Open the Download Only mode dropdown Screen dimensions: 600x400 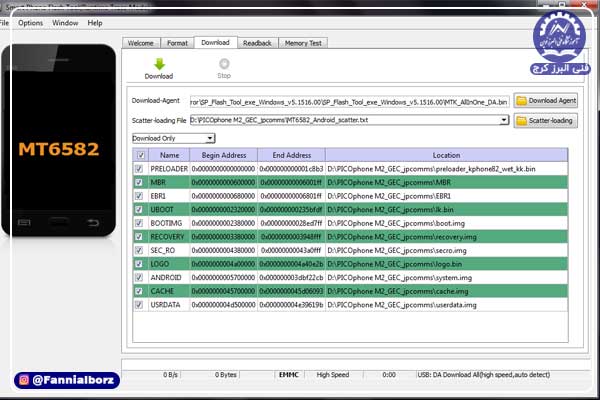coord(174,138)
